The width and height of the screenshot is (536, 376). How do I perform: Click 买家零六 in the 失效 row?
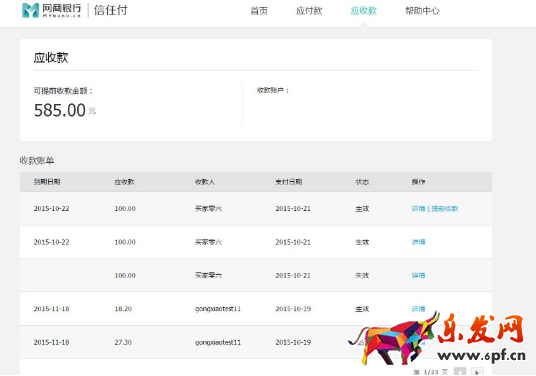click(x=208, y=275)
